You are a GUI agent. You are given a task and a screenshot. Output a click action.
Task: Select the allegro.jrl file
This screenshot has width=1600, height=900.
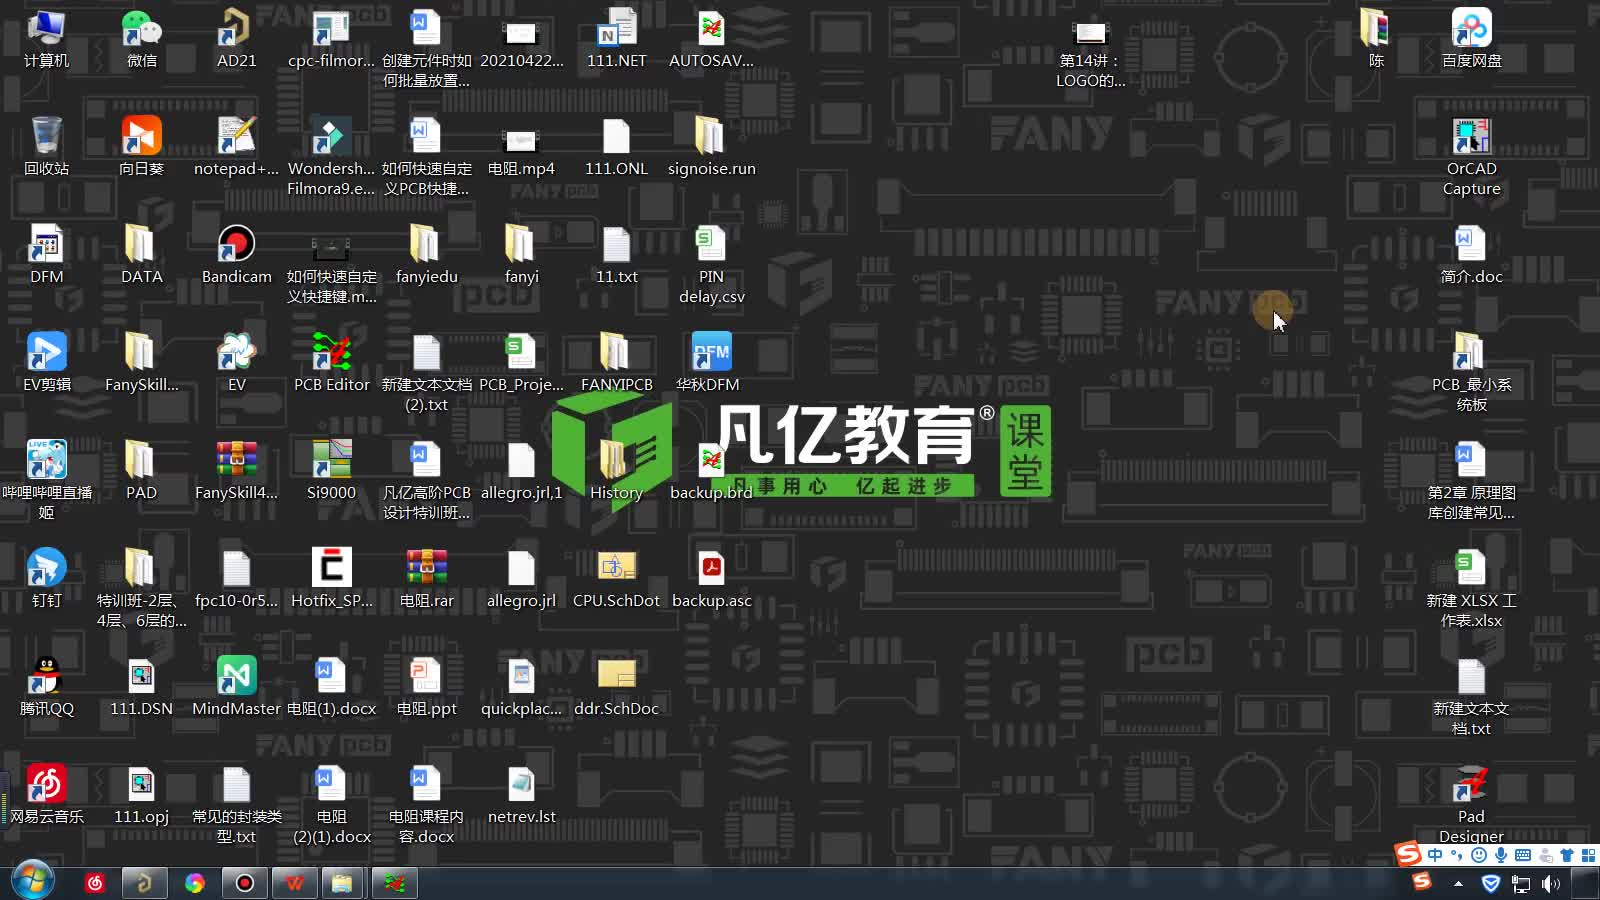point(521,578)
